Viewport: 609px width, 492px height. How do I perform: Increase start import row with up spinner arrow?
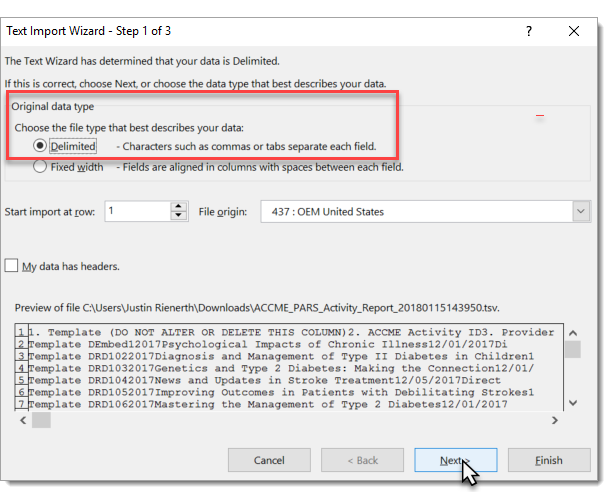click(x=179, y=206)
